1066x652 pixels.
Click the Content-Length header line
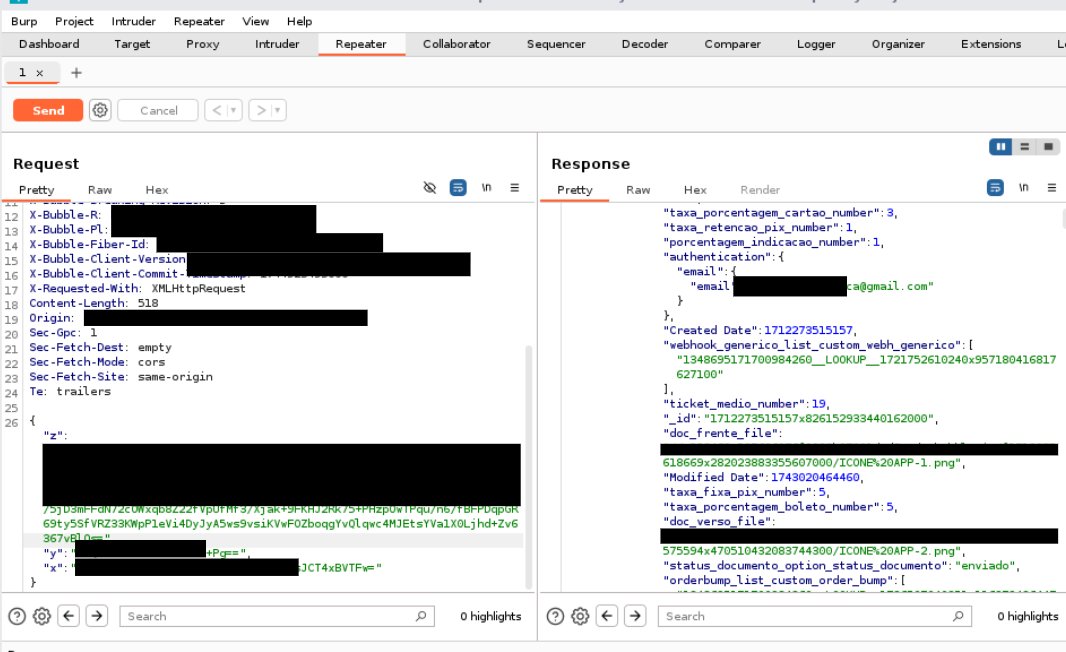93,303
